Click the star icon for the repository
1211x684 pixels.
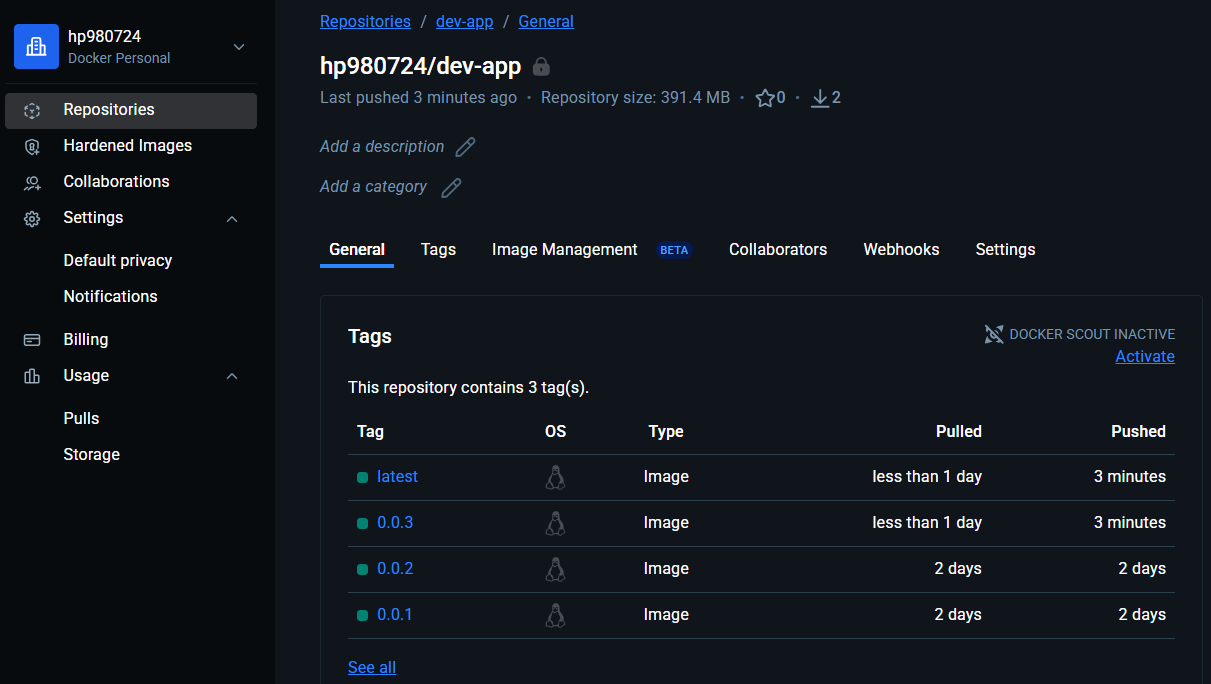[x=765, y=98]
